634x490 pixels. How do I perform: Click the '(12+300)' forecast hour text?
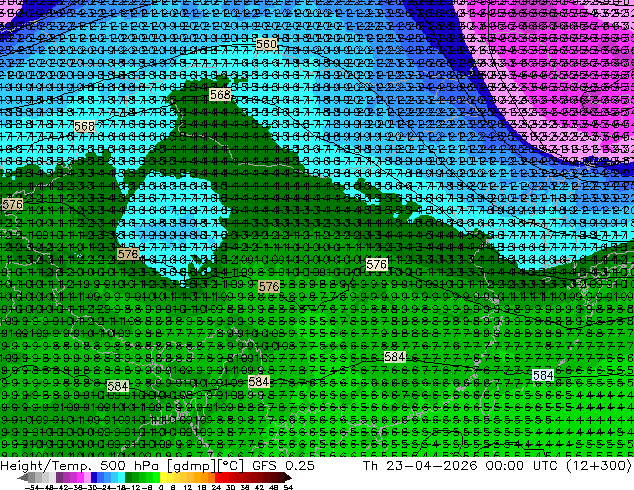(x=598, y=466)
